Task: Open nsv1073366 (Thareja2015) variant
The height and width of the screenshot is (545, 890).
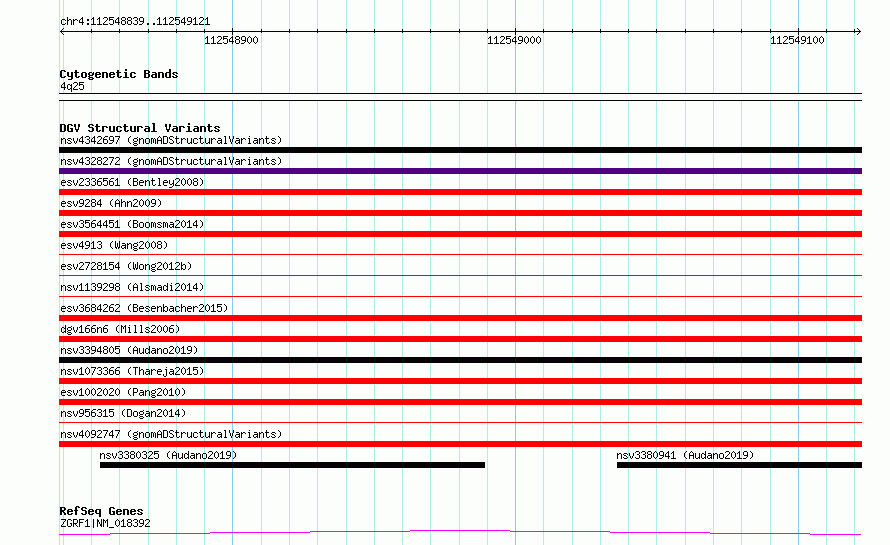Action: 132,371
